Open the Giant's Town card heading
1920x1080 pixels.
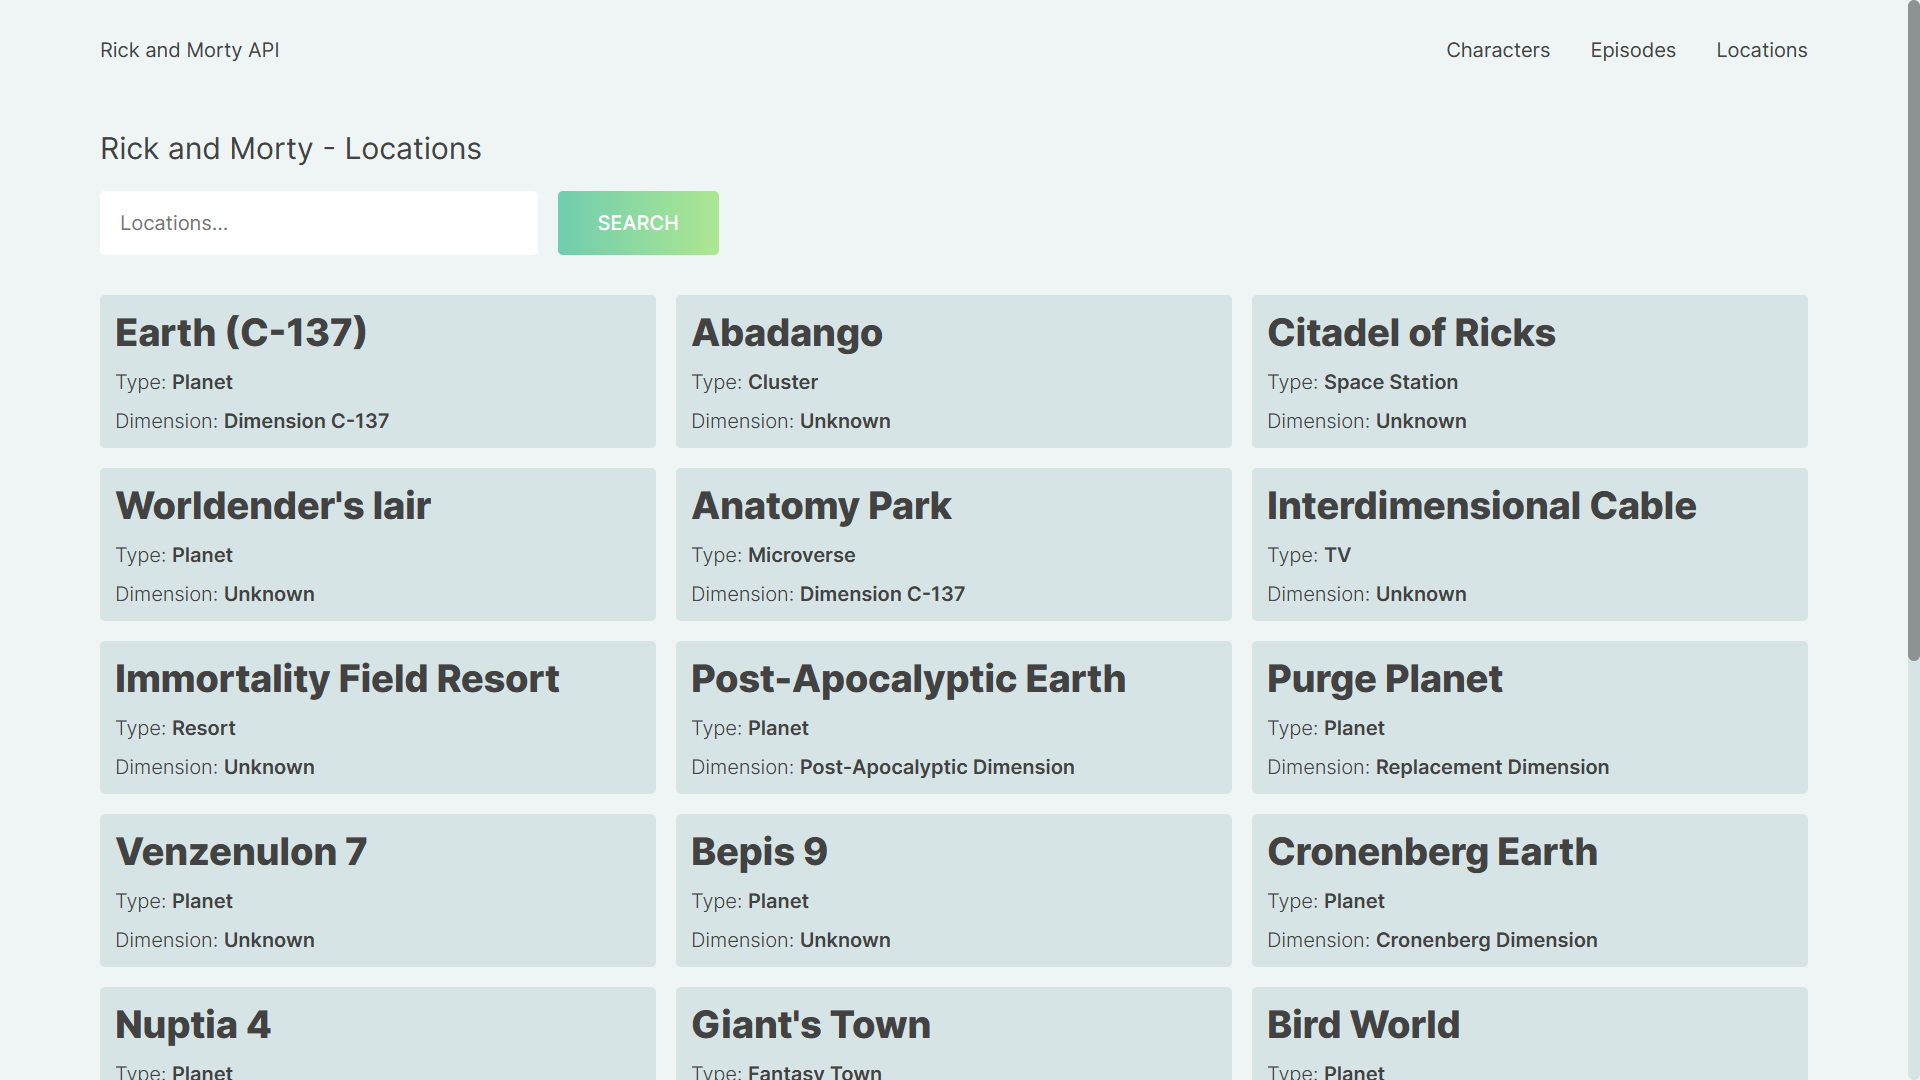coord(810,1025)
